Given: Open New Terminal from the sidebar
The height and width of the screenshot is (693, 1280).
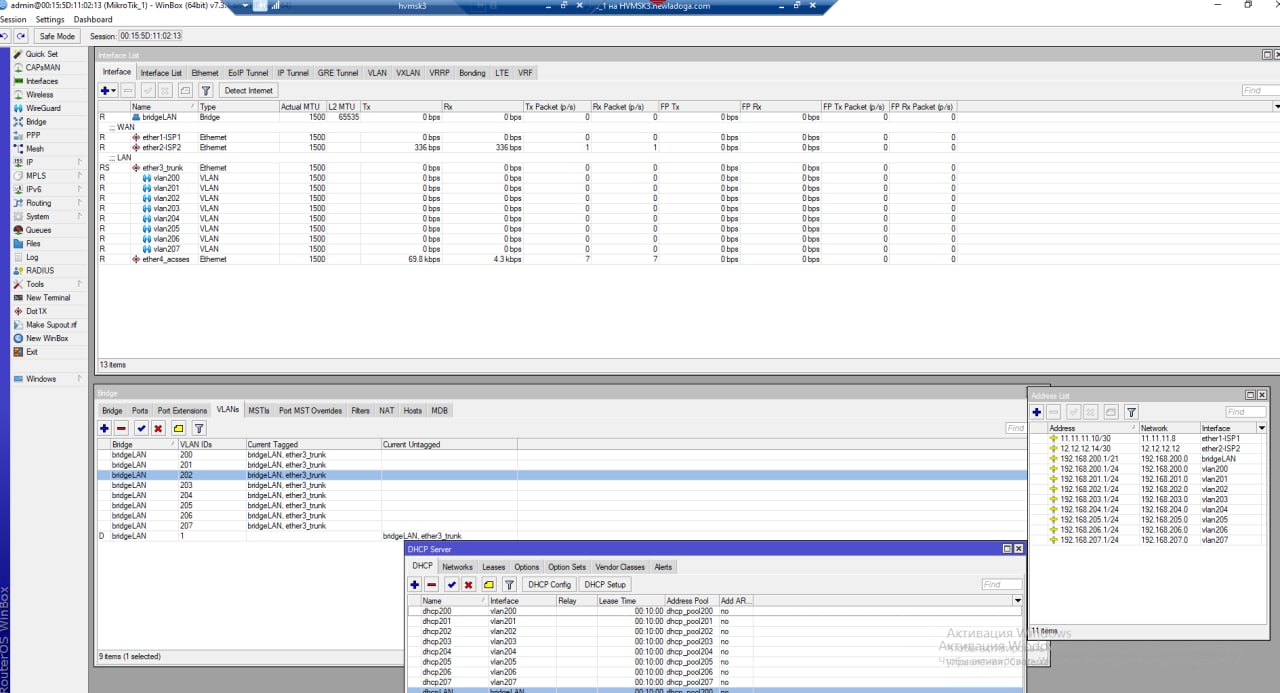Looking at the screenshot, I should pyautogui.click(x=48, y=298).
